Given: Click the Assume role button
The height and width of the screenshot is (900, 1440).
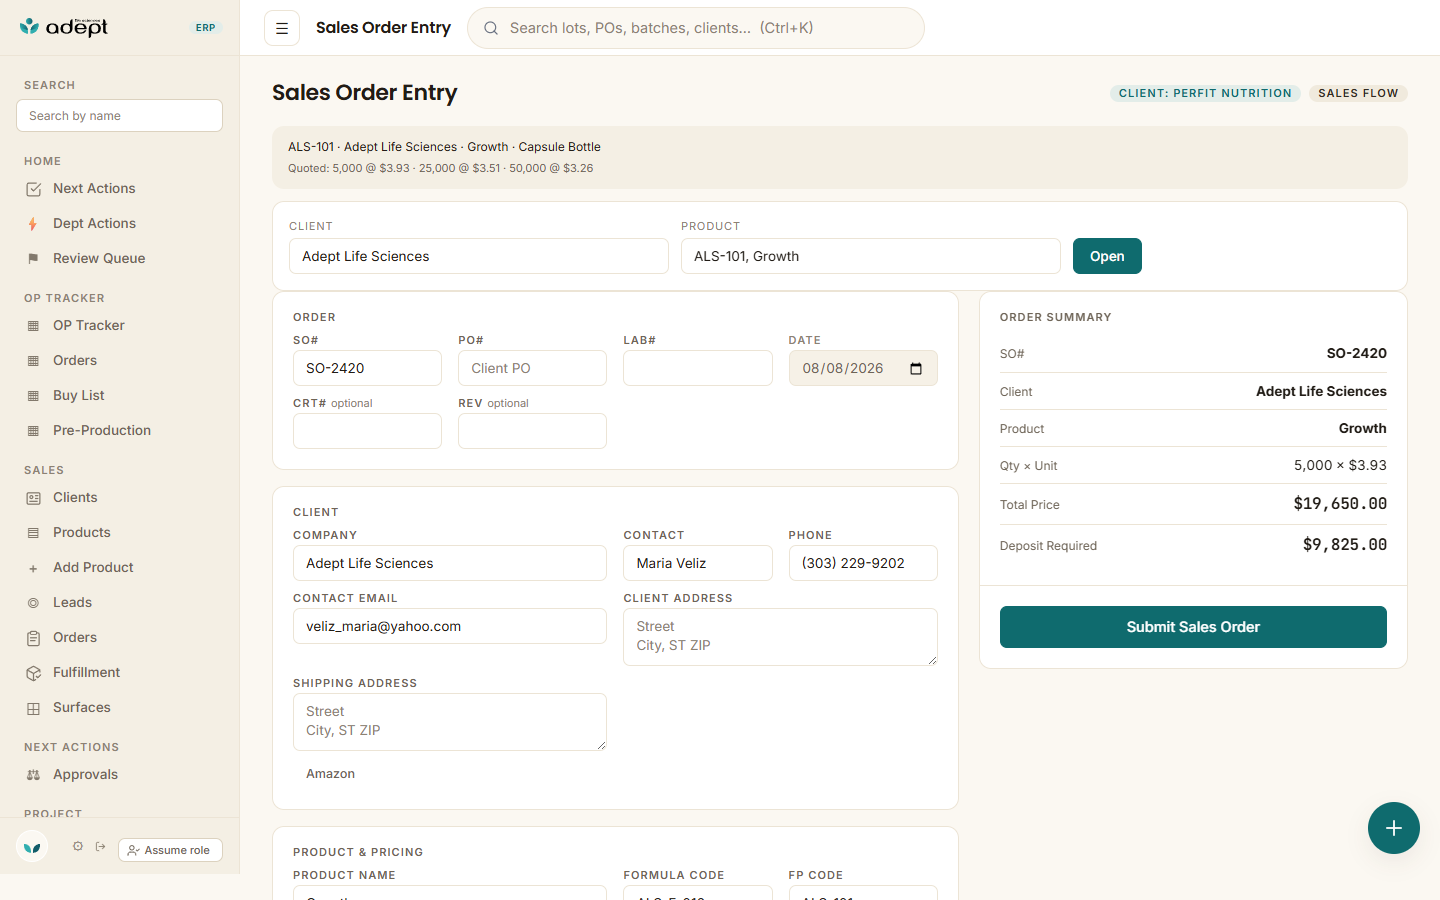Looking at the screenshot, I should click(170, 850).
